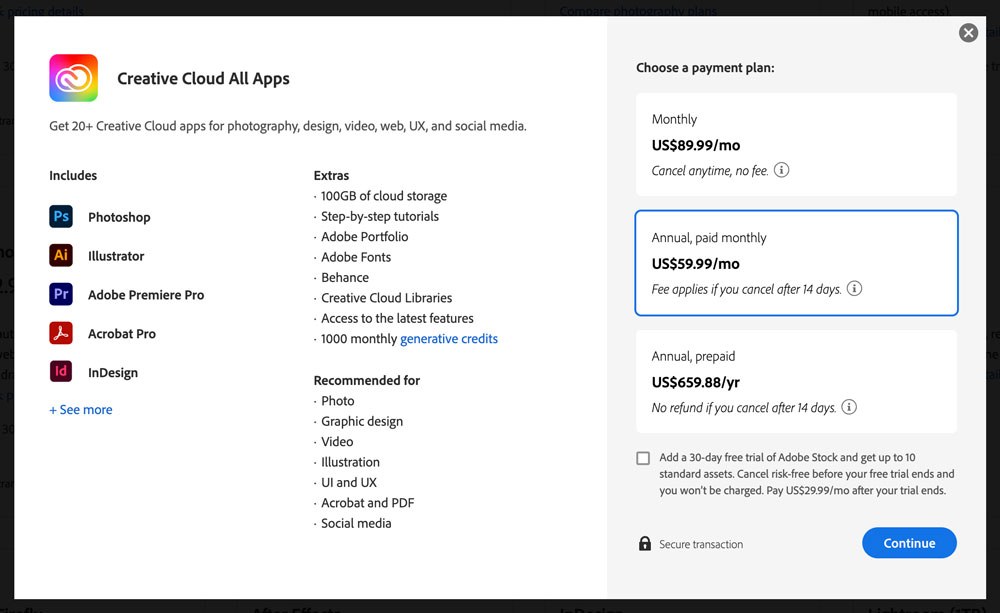Select the Monthly payment plan

click(x=795, y=143)
